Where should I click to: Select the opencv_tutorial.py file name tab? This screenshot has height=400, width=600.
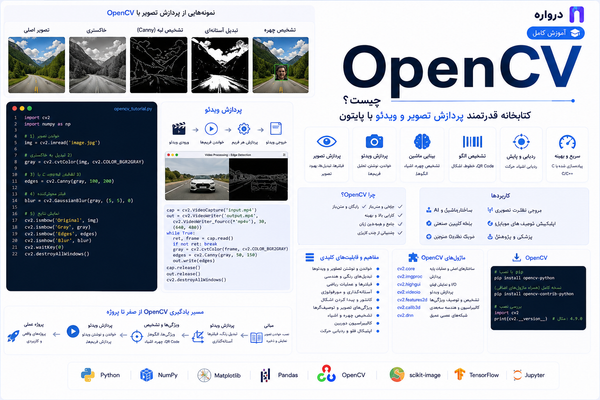coord(133,109)
